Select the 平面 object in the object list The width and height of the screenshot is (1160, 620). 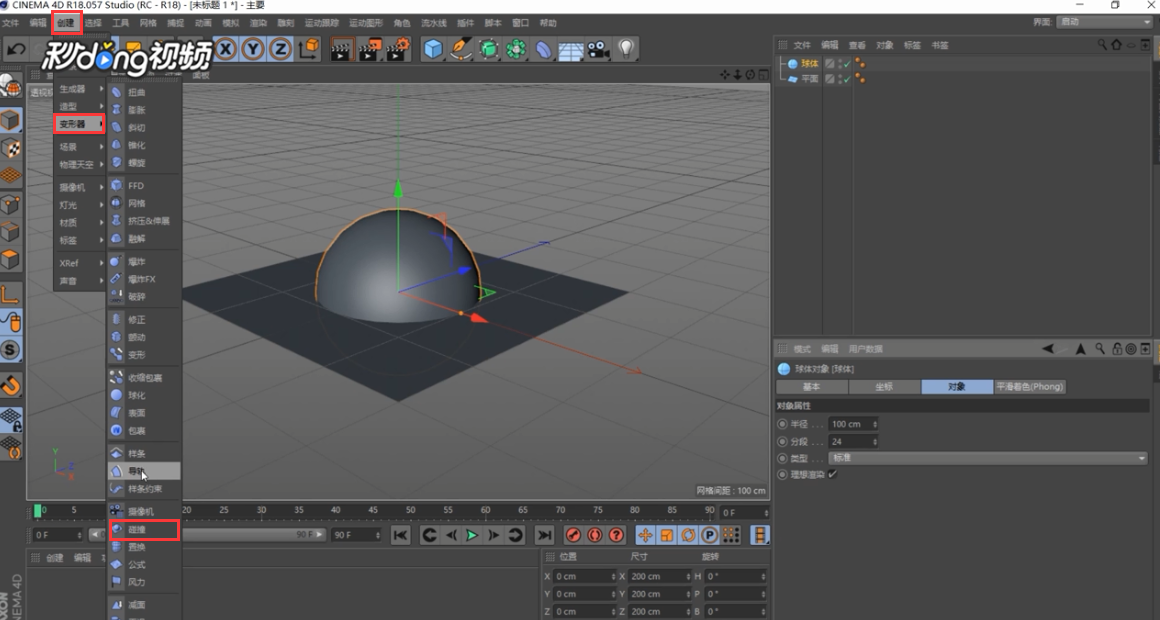click(x=810, y=79)
